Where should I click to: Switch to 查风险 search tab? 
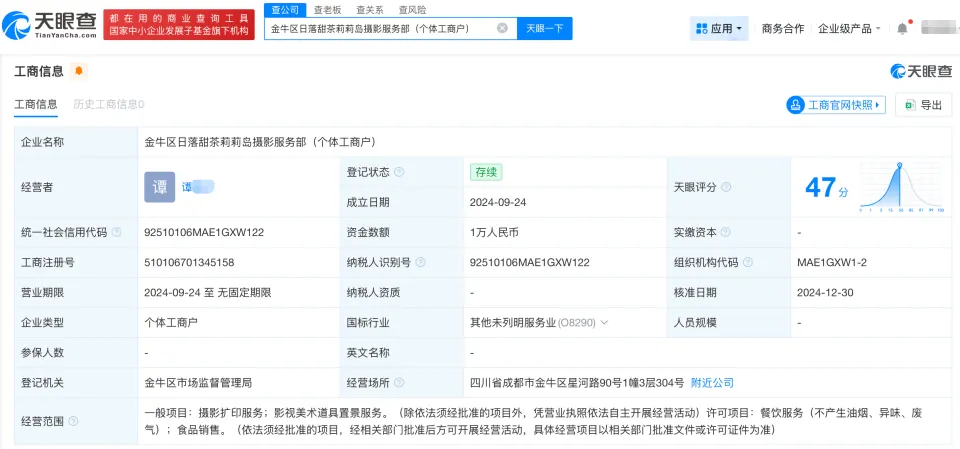412,10
